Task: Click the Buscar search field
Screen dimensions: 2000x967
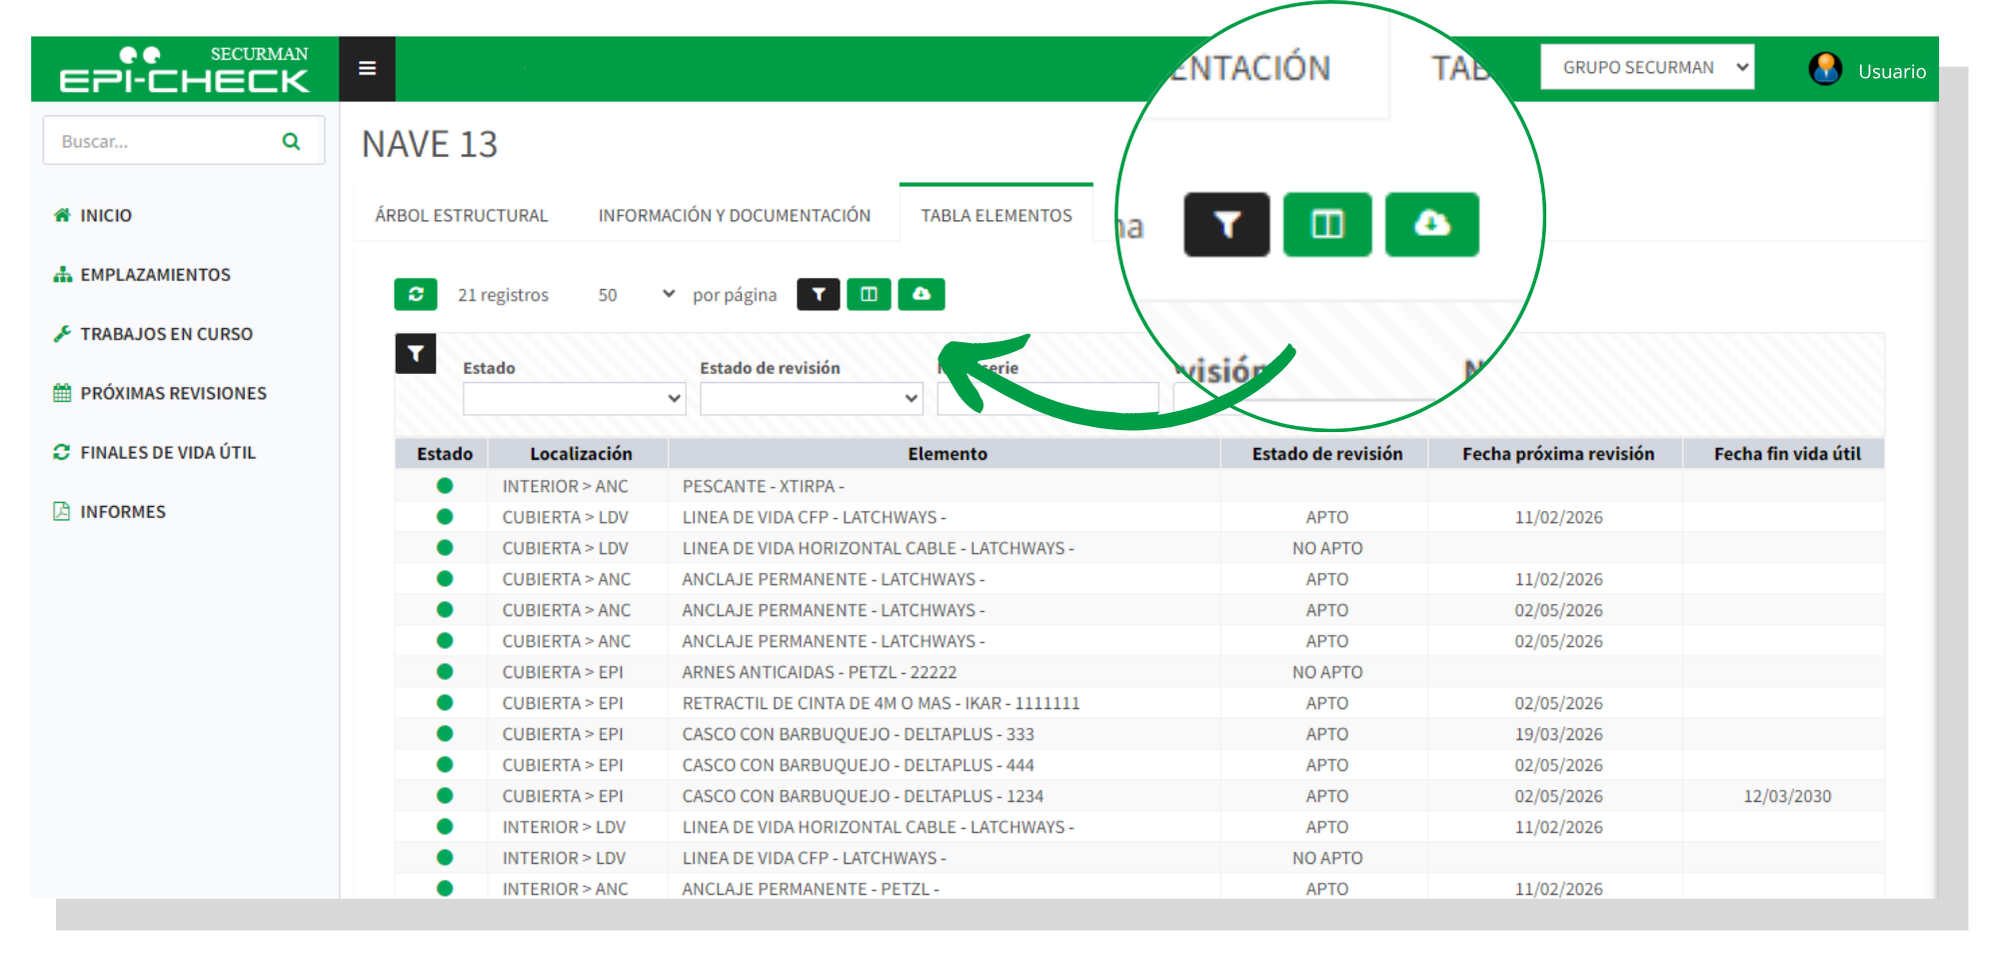Action: coord(165,141)
